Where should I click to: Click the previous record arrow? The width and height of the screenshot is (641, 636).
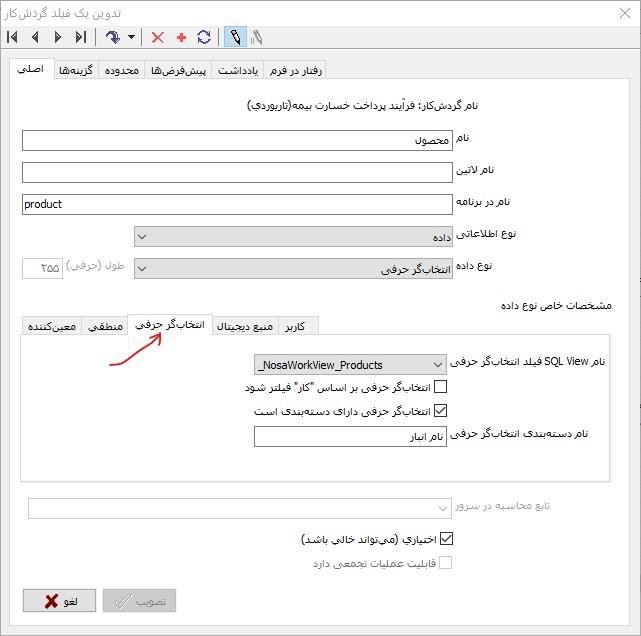pos(35,37)
